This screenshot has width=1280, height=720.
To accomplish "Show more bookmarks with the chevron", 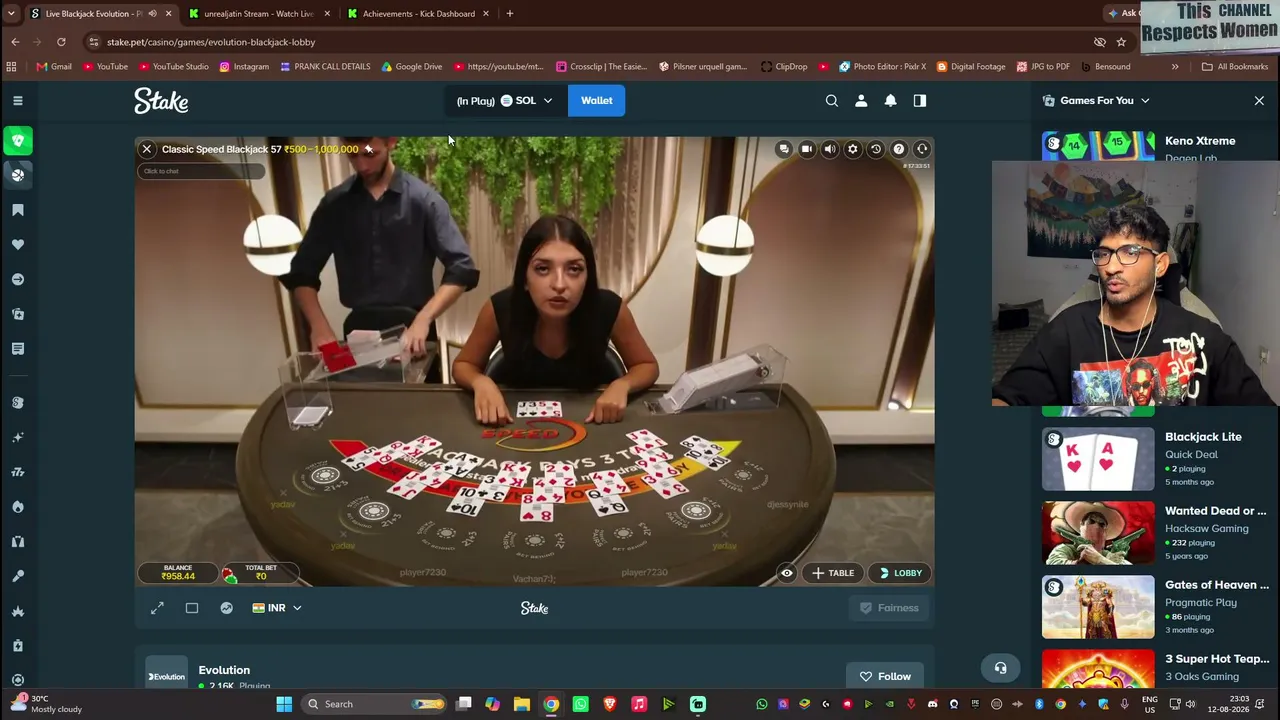I will [x=1175, y=67].
